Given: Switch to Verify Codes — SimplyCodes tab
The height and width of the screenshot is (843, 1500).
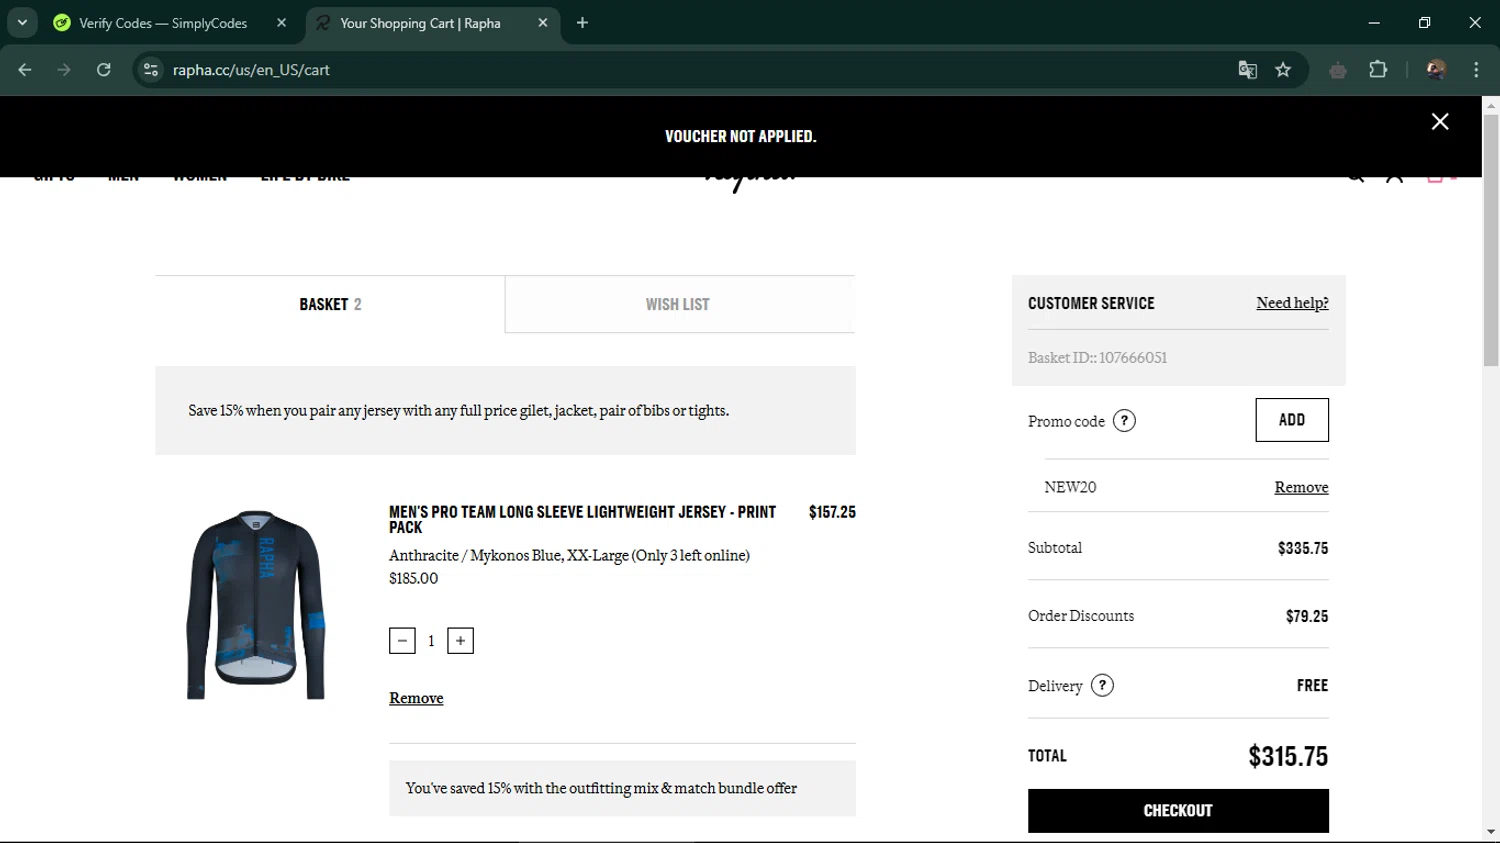Looking at the screenshot, I should click(163, 23).
